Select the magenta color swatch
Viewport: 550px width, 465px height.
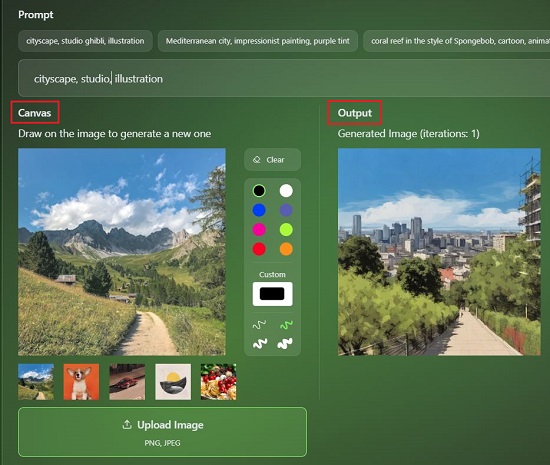point(259,230)
